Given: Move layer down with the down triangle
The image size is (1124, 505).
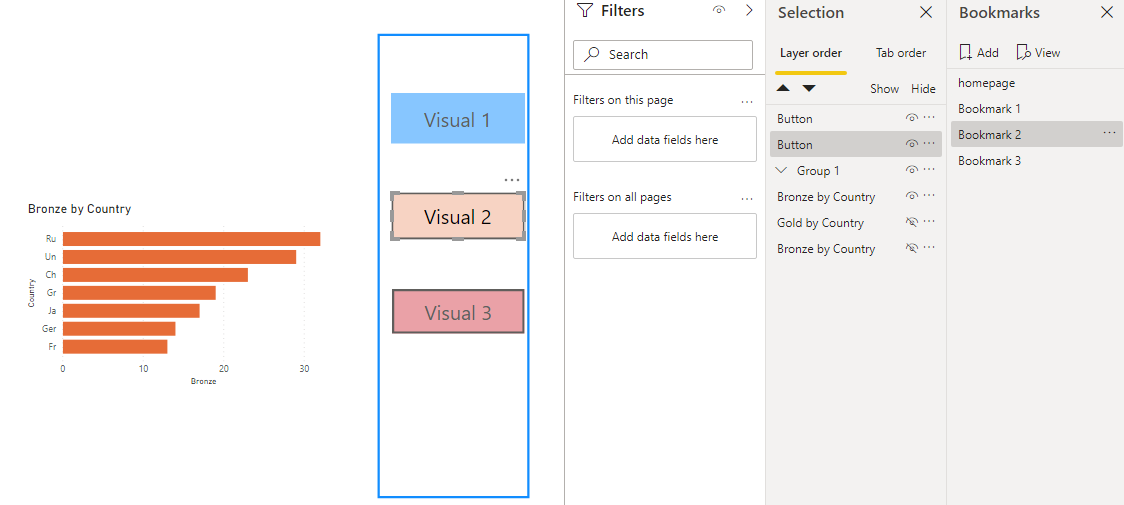Looking at the screenshot, I should [809, 88].
